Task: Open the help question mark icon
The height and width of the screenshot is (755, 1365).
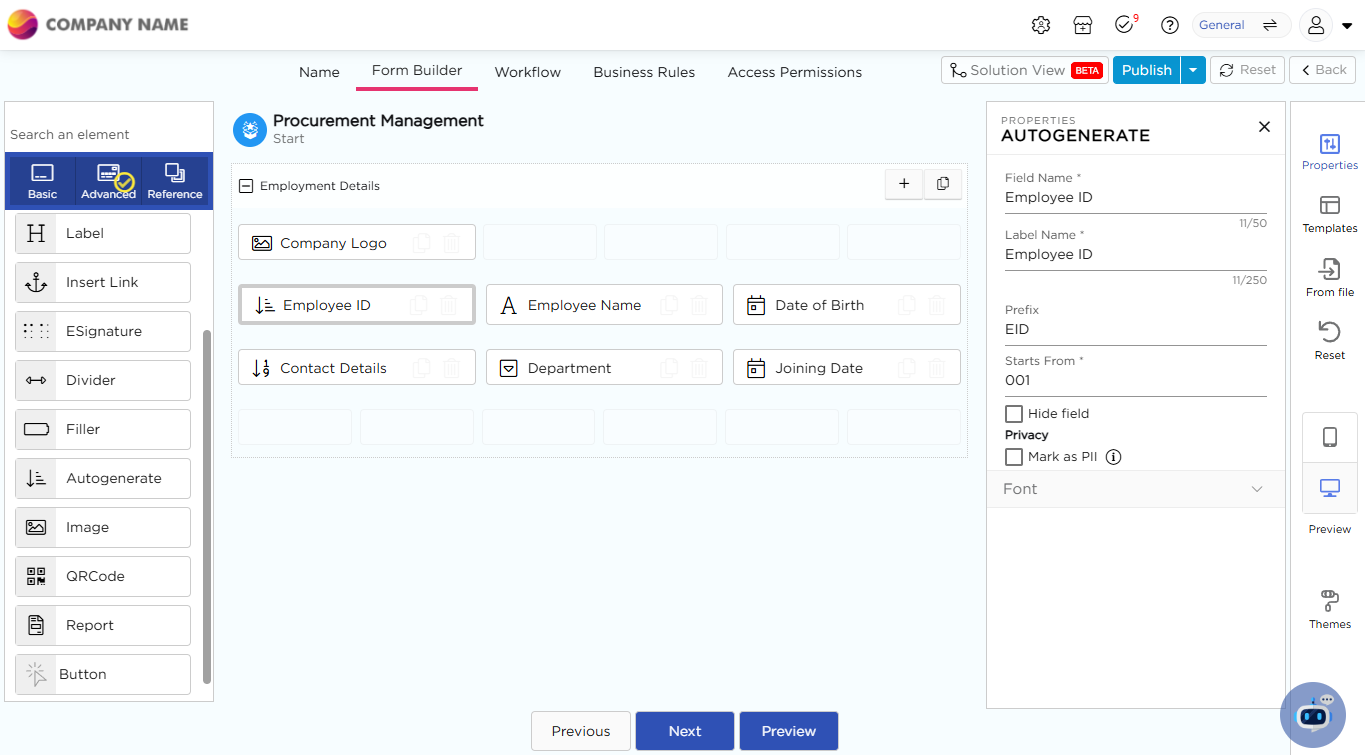Action: click(x=1170, y=25)
